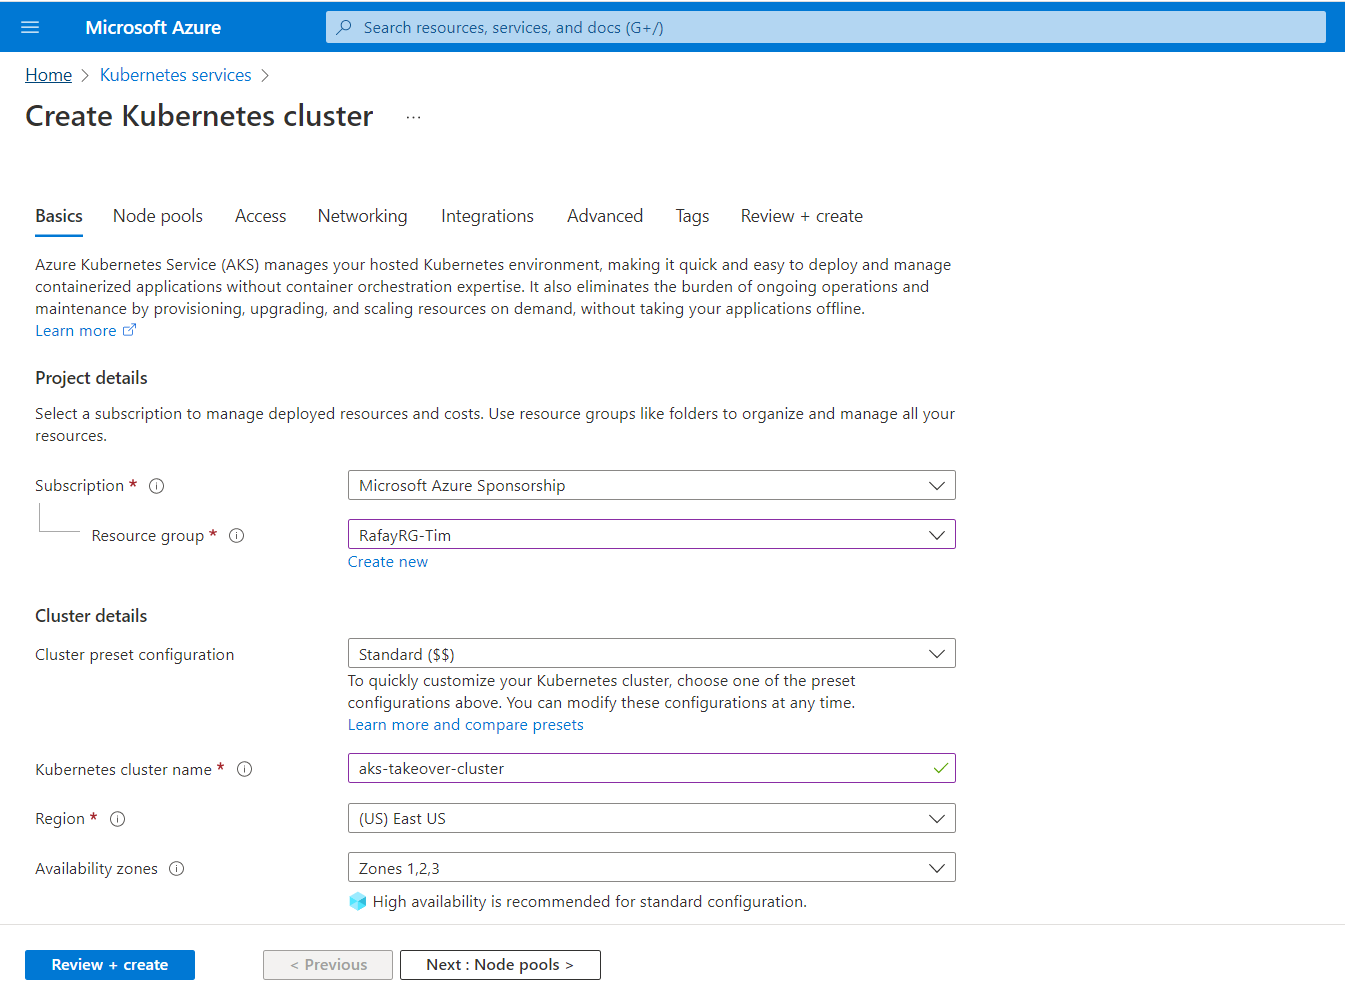Viewport: 1345px width, 989px height.
Task: Click Create new resource group link
Action: pos(388,562)
